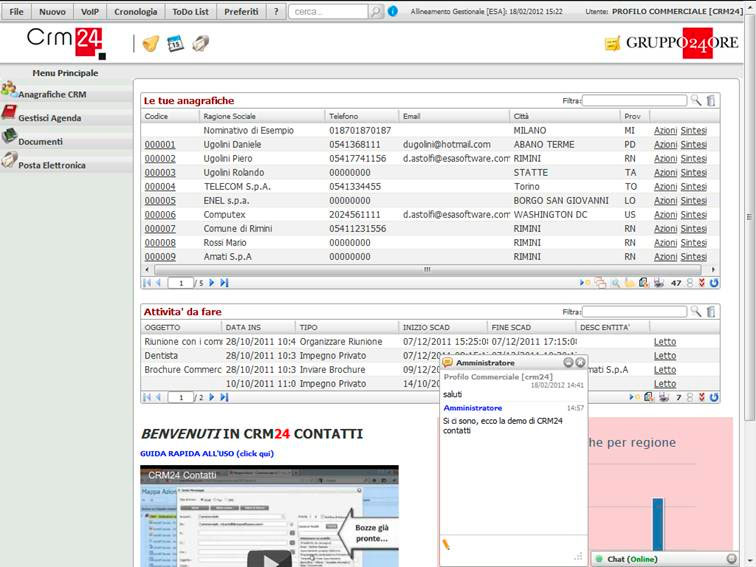The image size is (756, 567).
Task: Click the red double-chevron in anagrafiche toolbar
Action: [702, 283]
